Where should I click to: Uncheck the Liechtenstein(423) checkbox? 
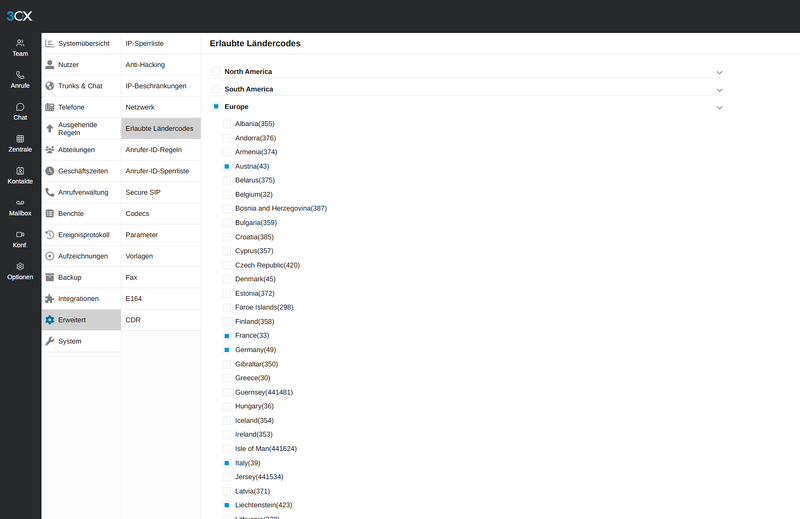(227, 505)
